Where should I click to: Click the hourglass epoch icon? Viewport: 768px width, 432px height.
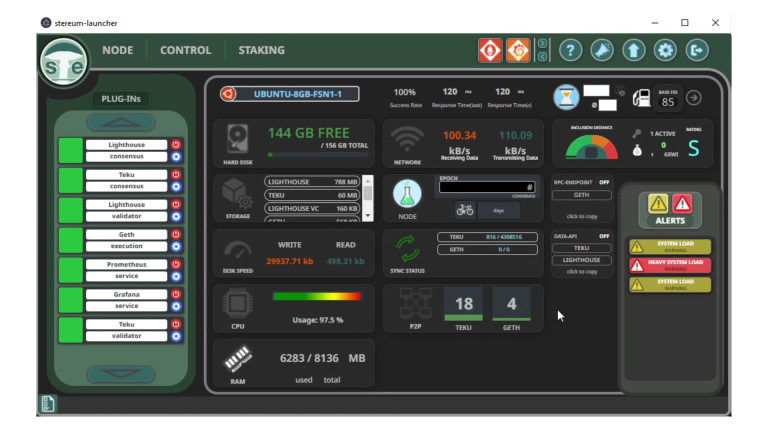tap(566, 97)
